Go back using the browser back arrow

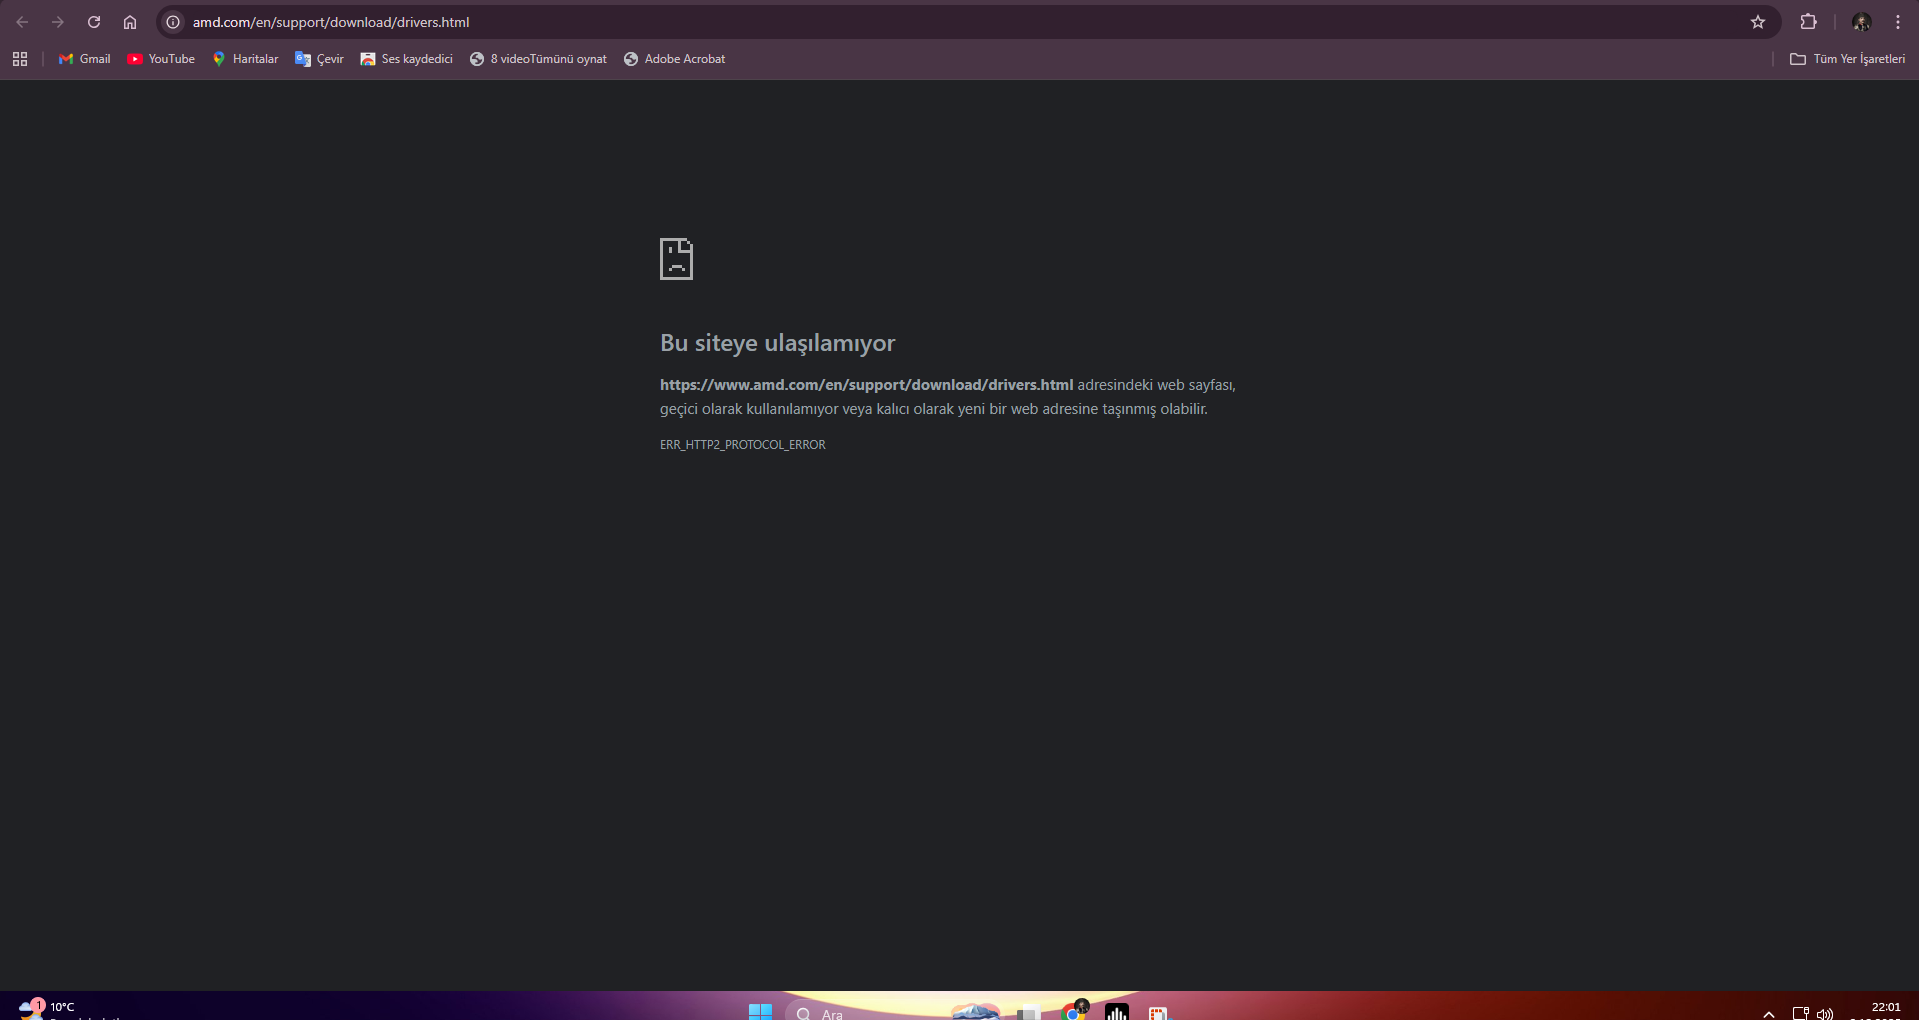coord(22,22)
